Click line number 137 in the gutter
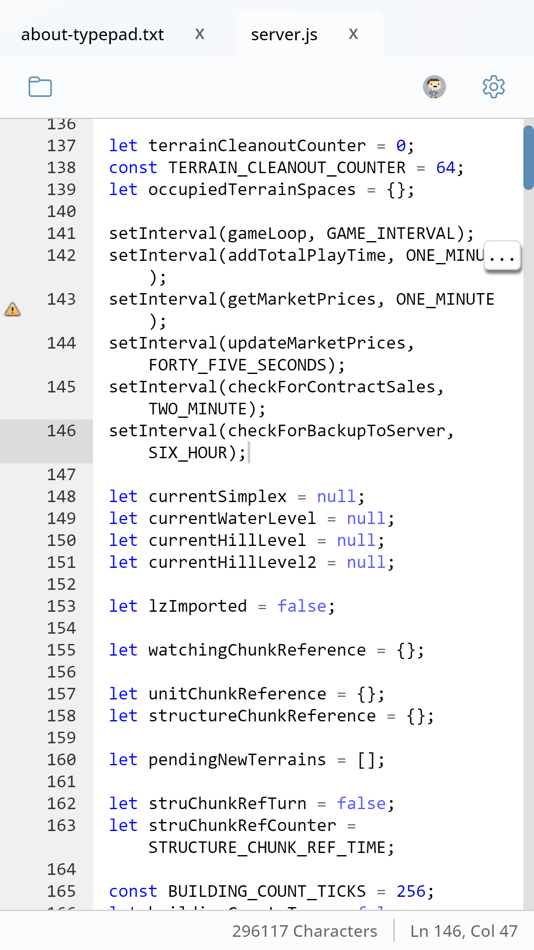Viewport: 534px width, 950px height. tap(61, 145)
